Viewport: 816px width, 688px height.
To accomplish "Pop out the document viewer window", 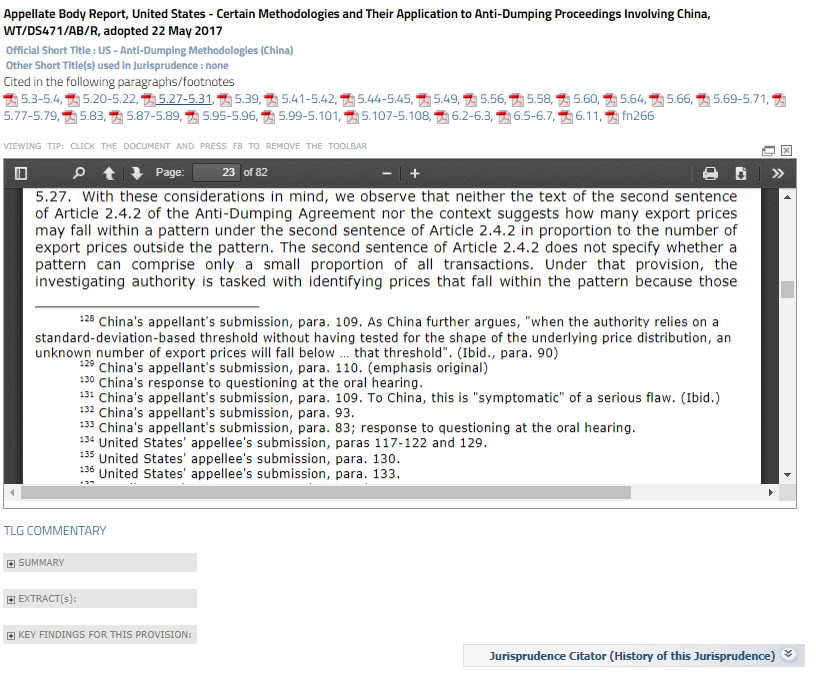I will coord(768,151).
